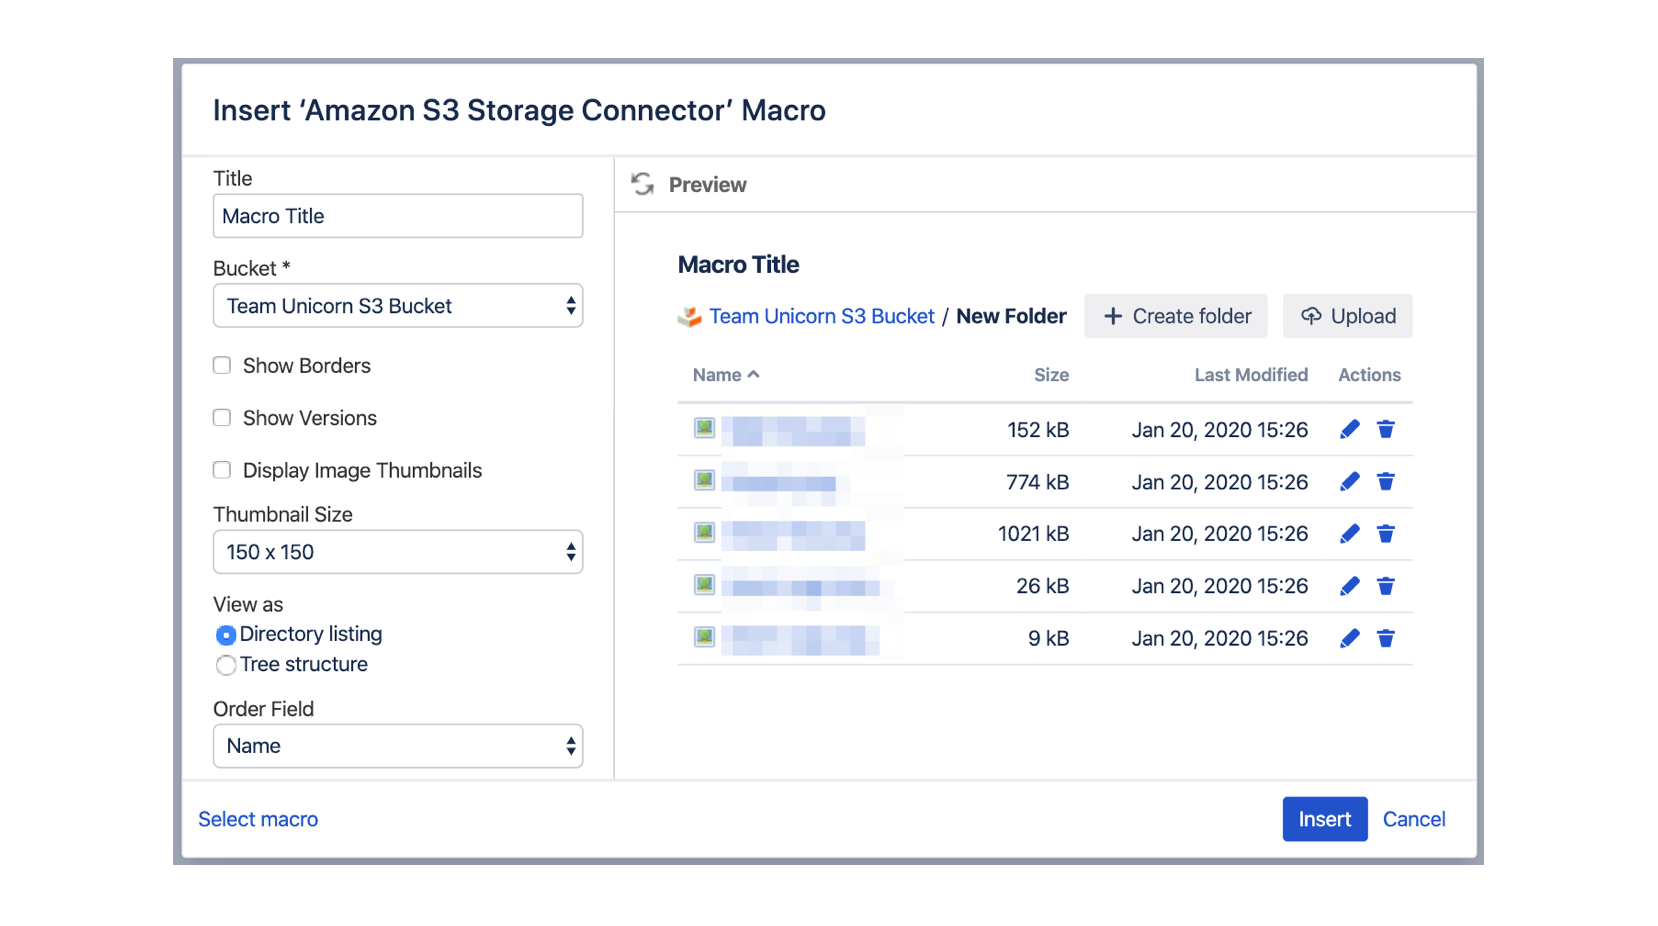
Task: Click the Create folder button
Action: (x=1176, y=316)
